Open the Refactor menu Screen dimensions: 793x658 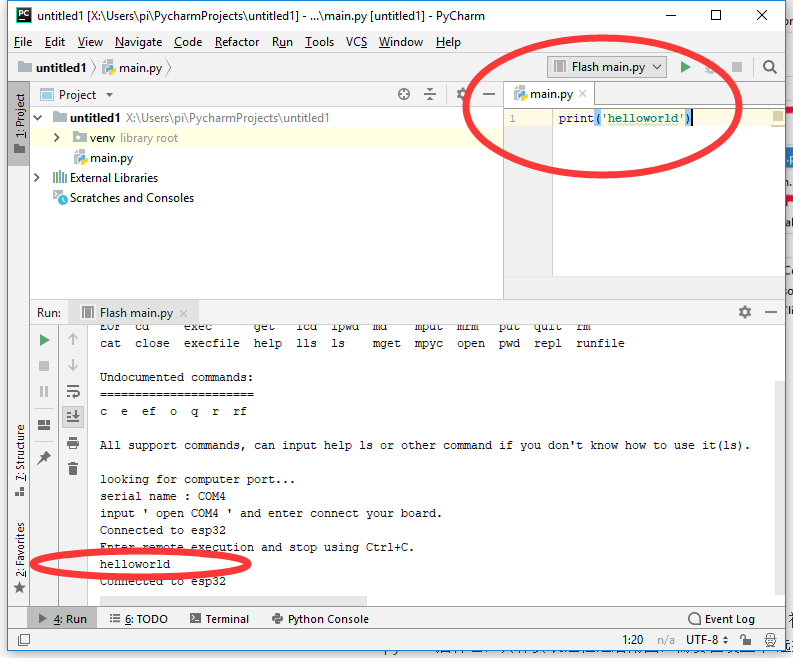point(237,42)
